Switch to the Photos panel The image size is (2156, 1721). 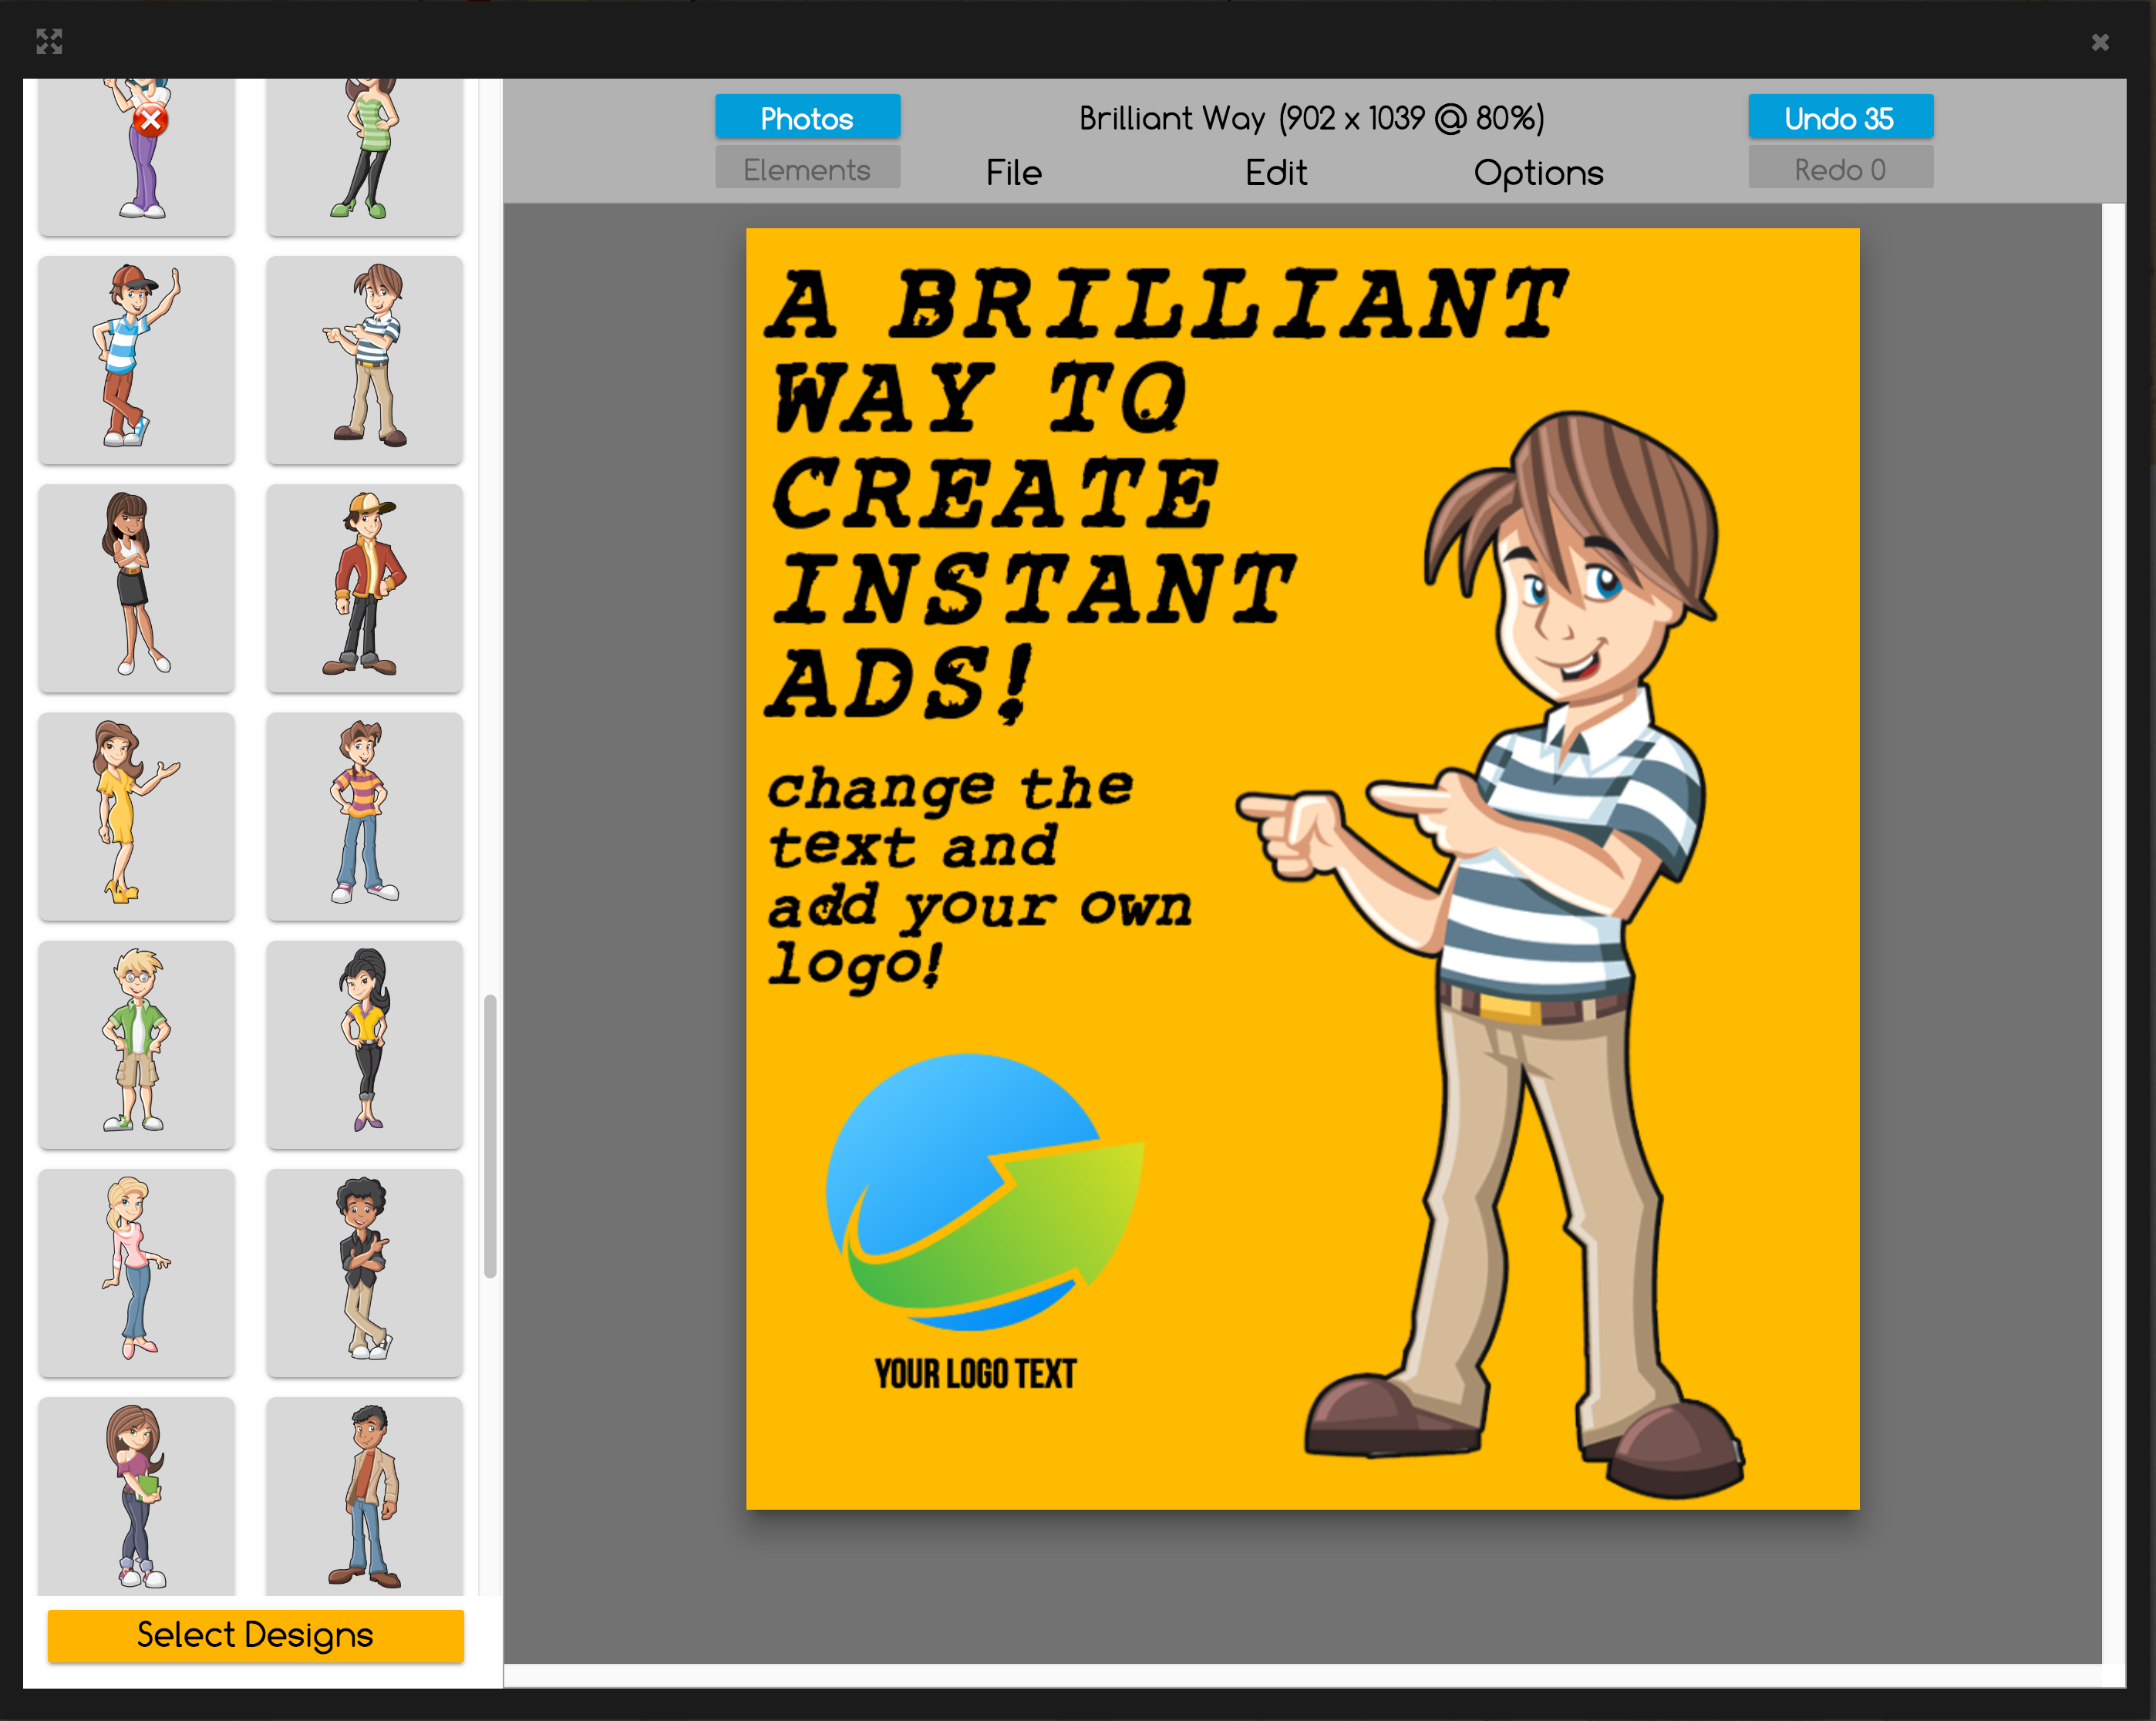[x=807, y=117]
